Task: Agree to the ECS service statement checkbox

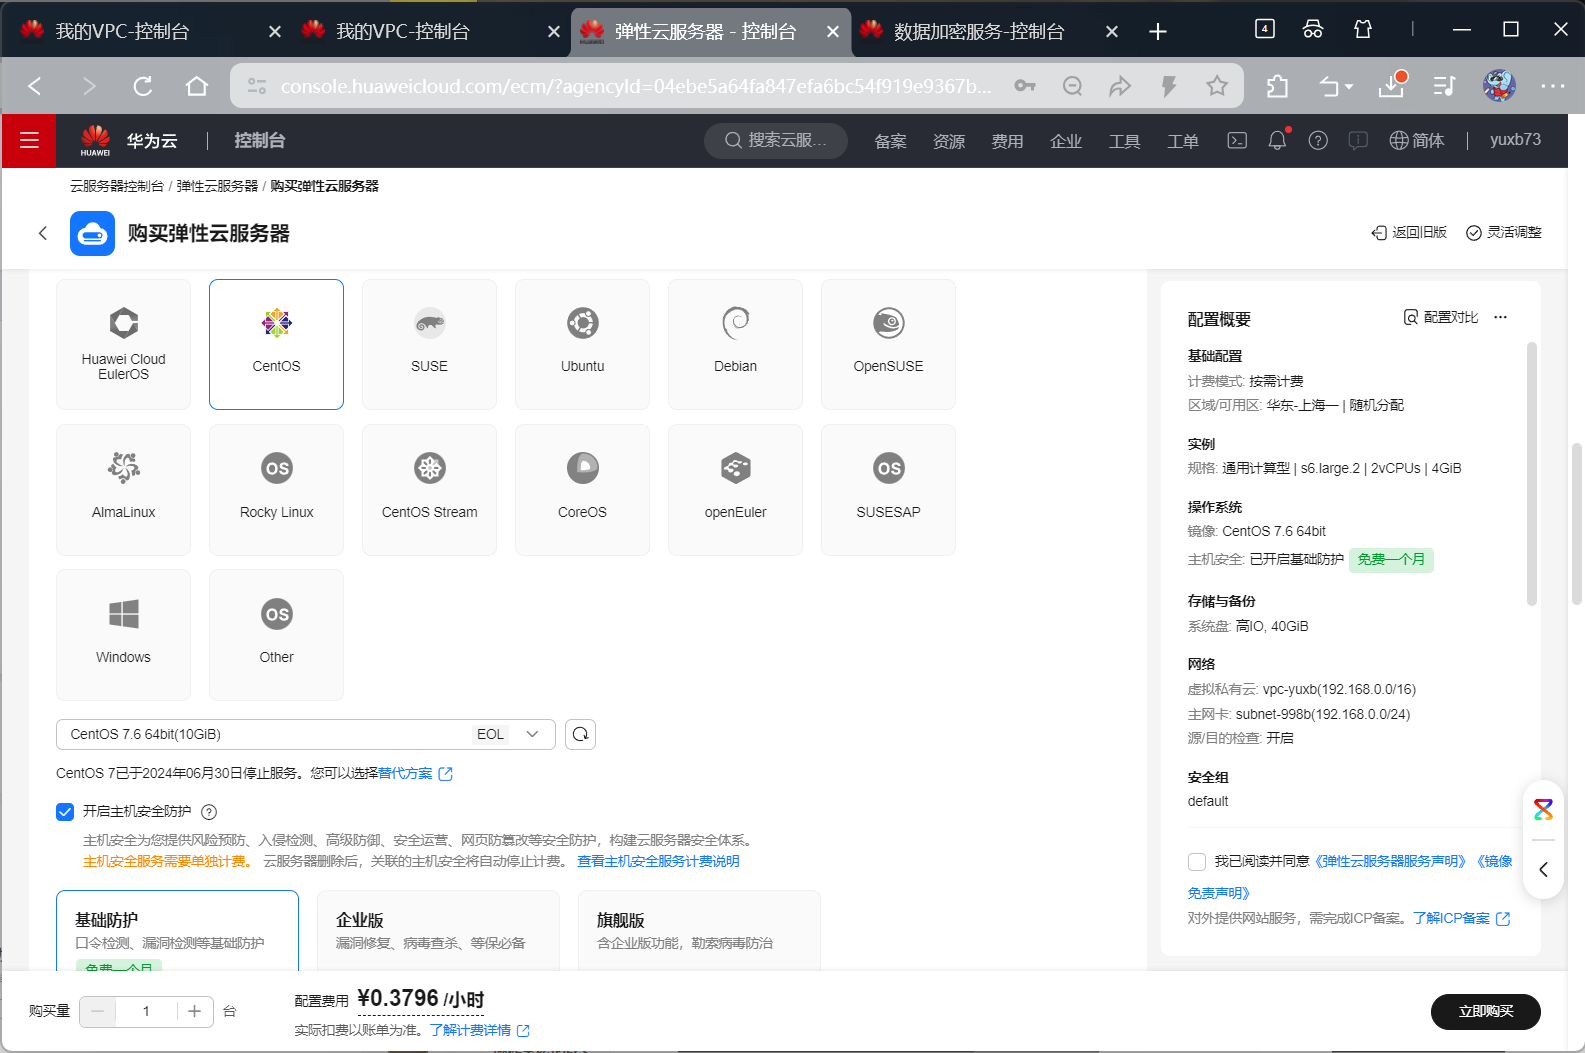Action: (1197, 861)
